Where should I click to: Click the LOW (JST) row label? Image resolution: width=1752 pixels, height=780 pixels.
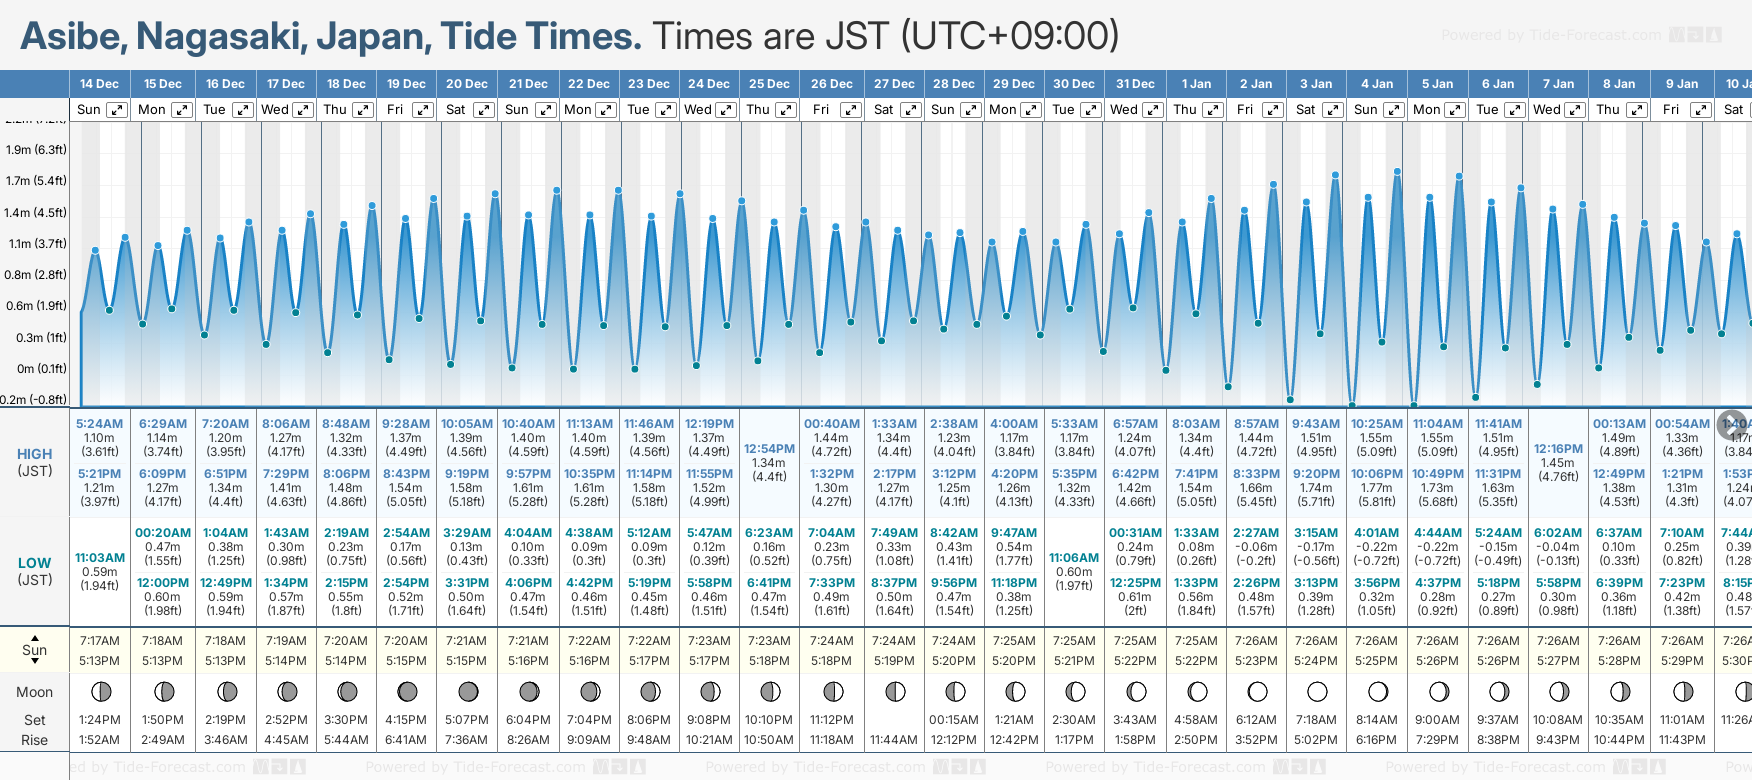(35, 571)
